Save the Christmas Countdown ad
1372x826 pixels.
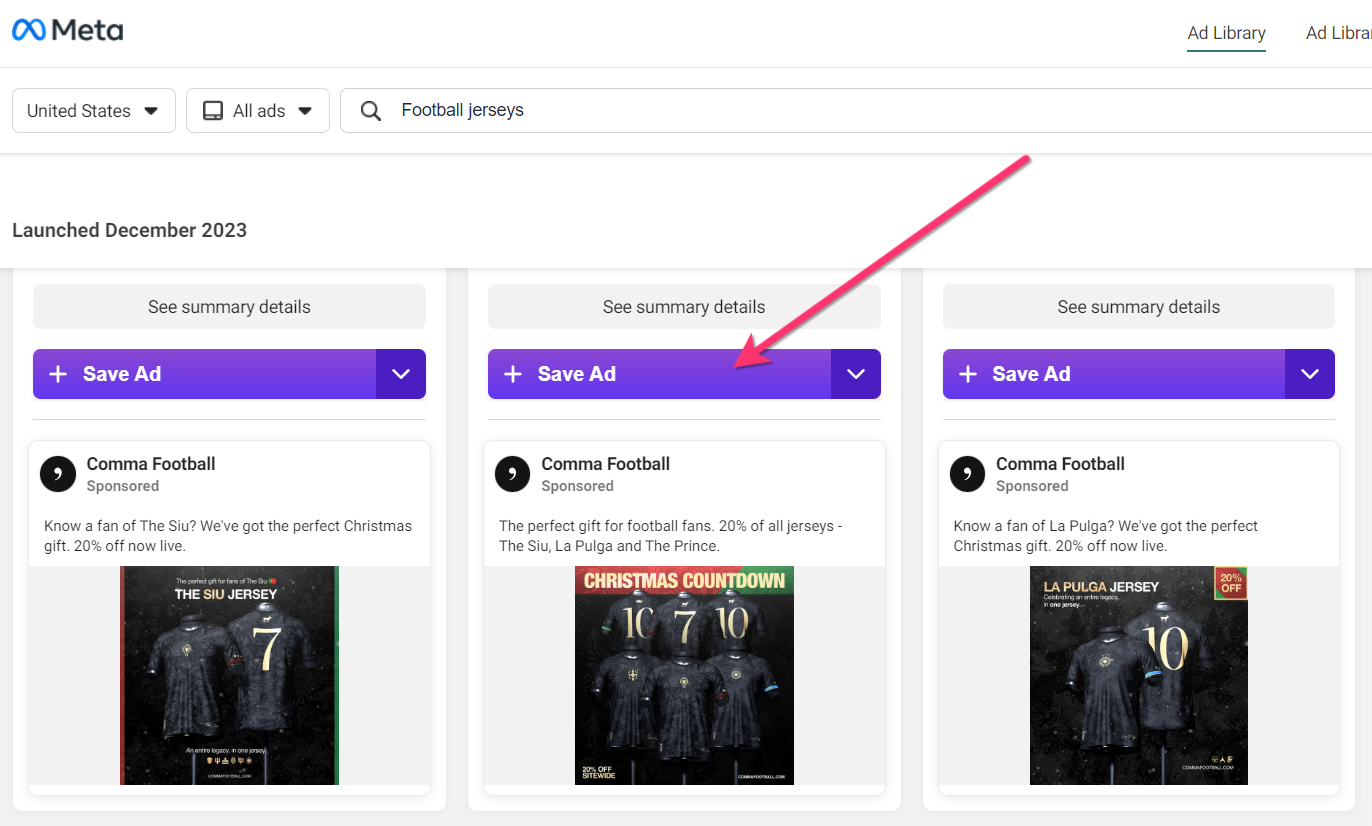point(660,374)
